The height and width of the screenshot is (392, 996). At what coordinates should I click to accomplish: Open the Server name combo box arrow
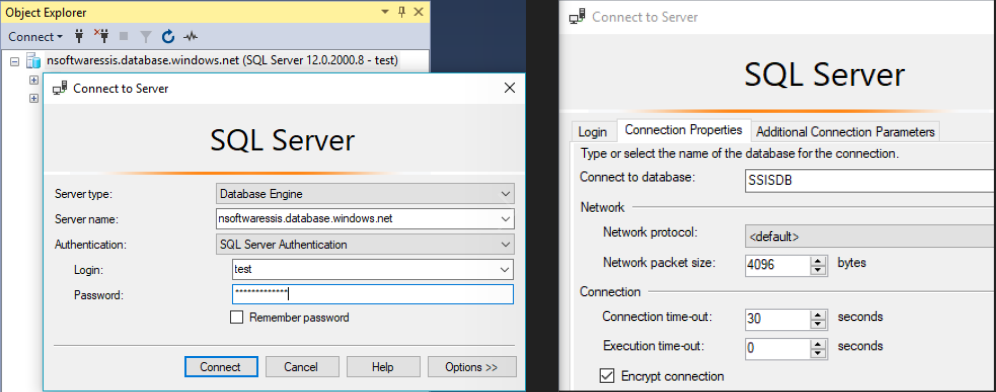(506, 219)
